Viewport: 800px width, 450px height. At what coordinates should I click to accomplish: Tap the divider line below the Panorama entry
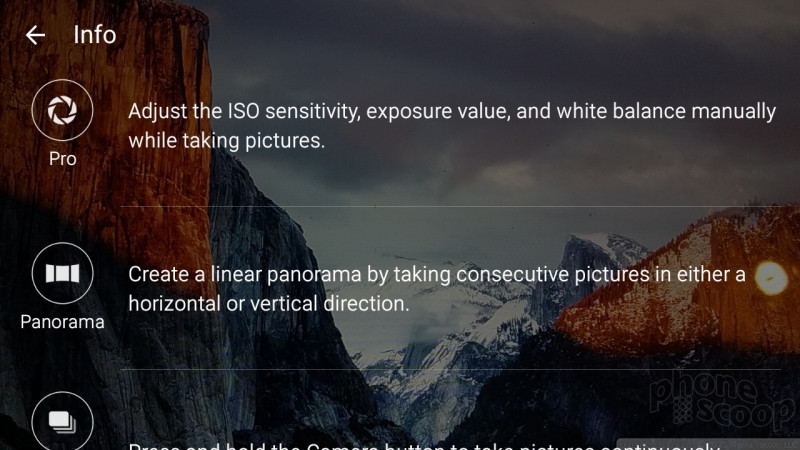[451, 369]
